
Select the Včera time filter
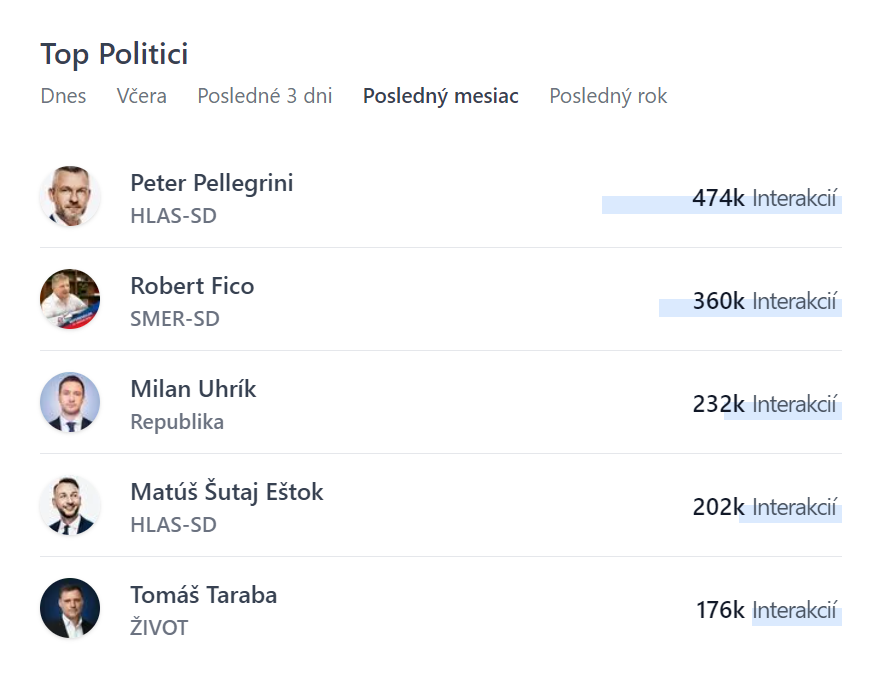click(x=142, y=96)
